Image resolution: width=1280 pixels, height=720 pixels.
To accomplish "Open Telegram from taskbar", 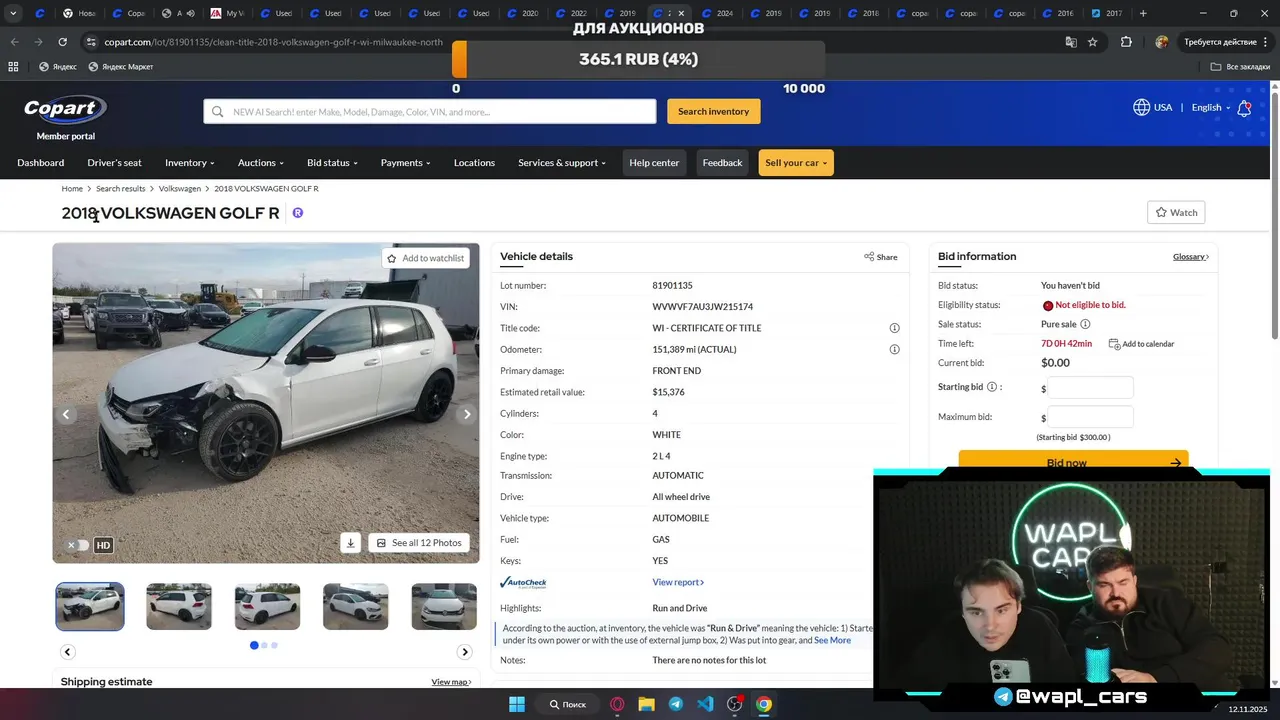I will point(676,704).
